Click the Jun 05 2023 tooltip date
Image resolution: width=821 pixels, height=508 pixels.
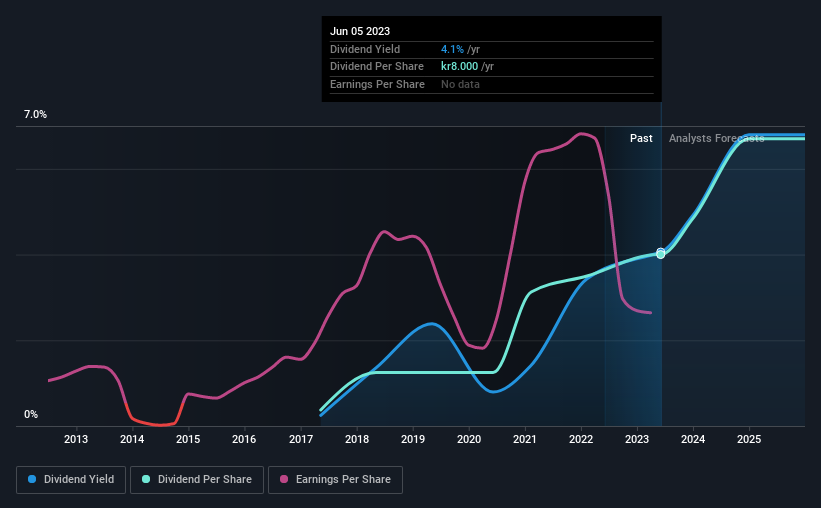[x=360, y=31]
